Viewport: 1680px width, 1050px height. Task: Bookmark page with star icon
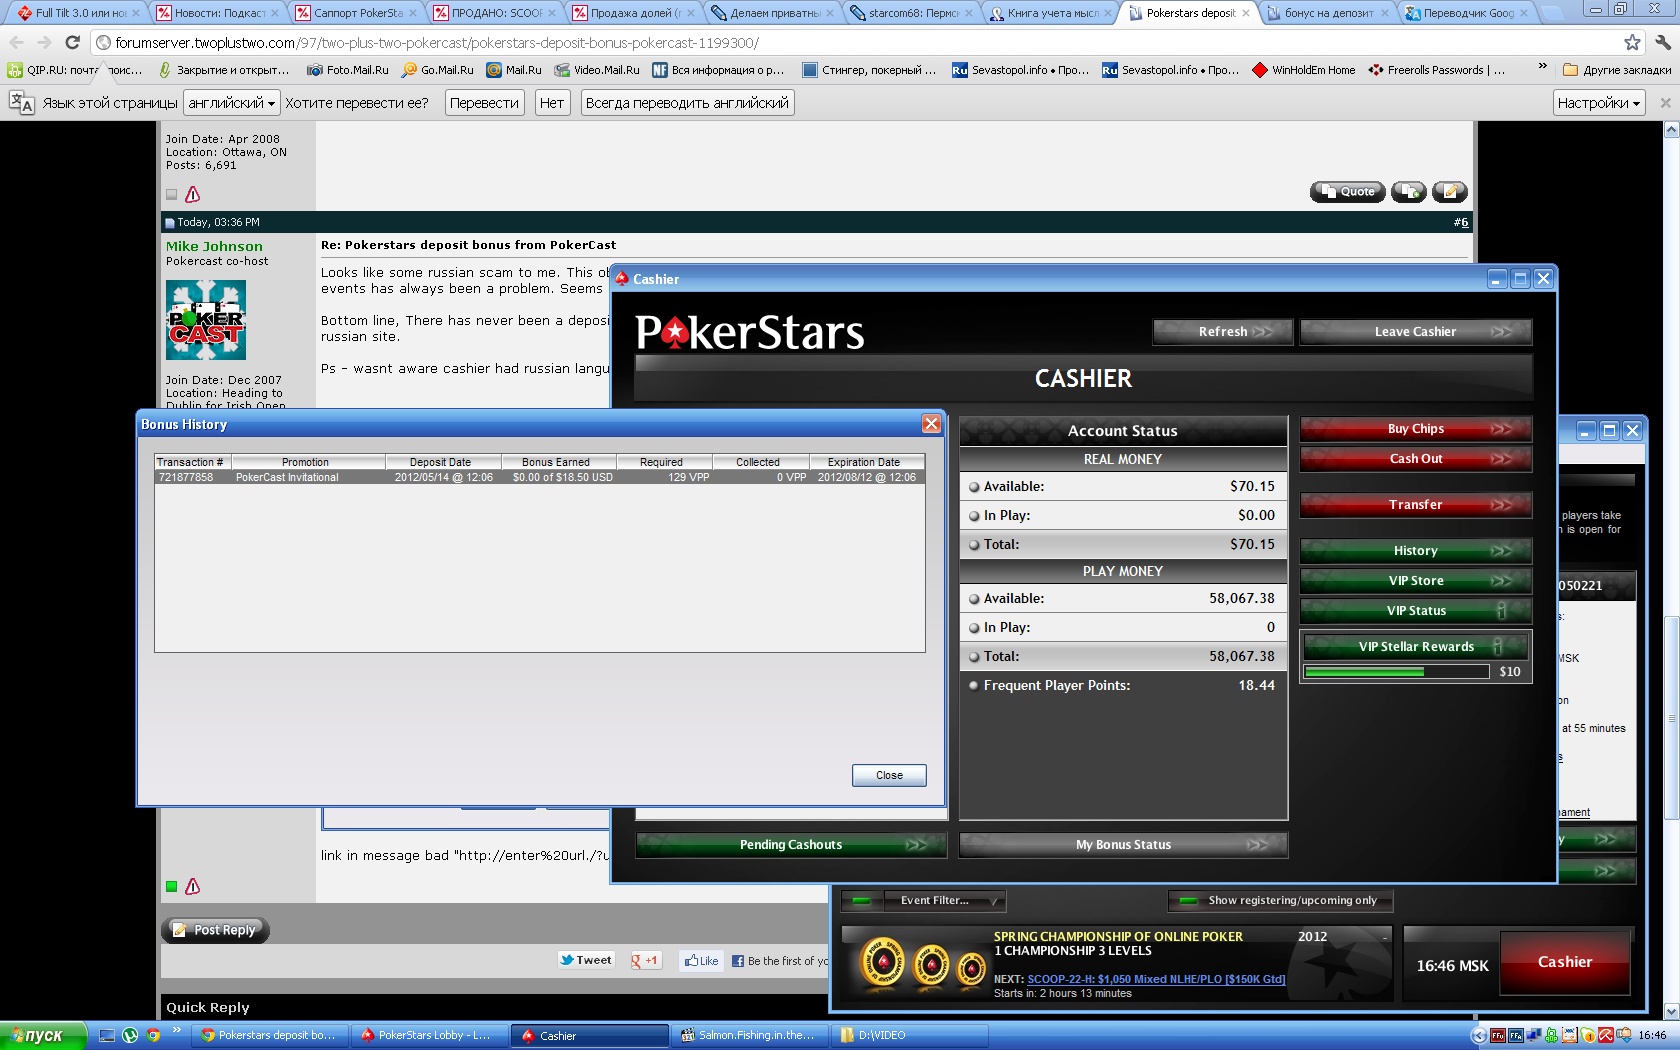(x=1632, y=42)
